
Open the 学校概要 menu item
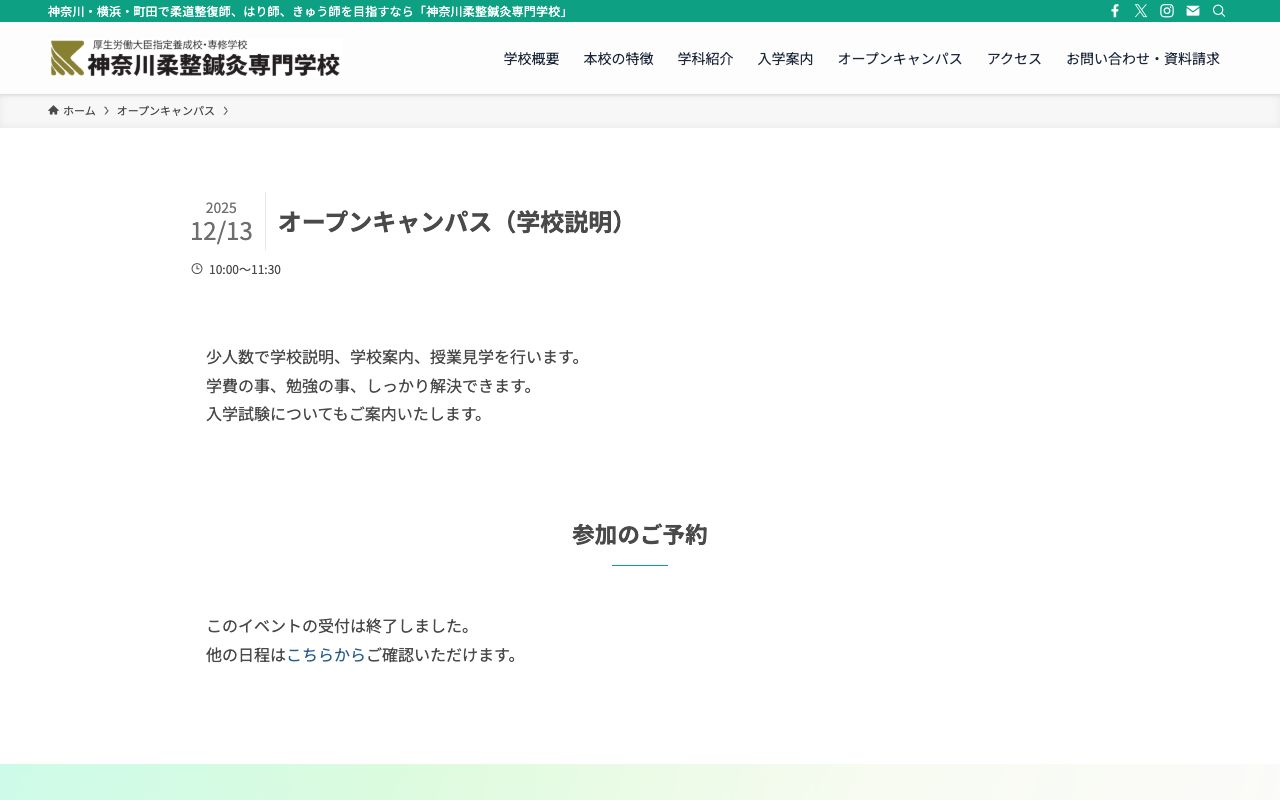(x=531, y=59)
